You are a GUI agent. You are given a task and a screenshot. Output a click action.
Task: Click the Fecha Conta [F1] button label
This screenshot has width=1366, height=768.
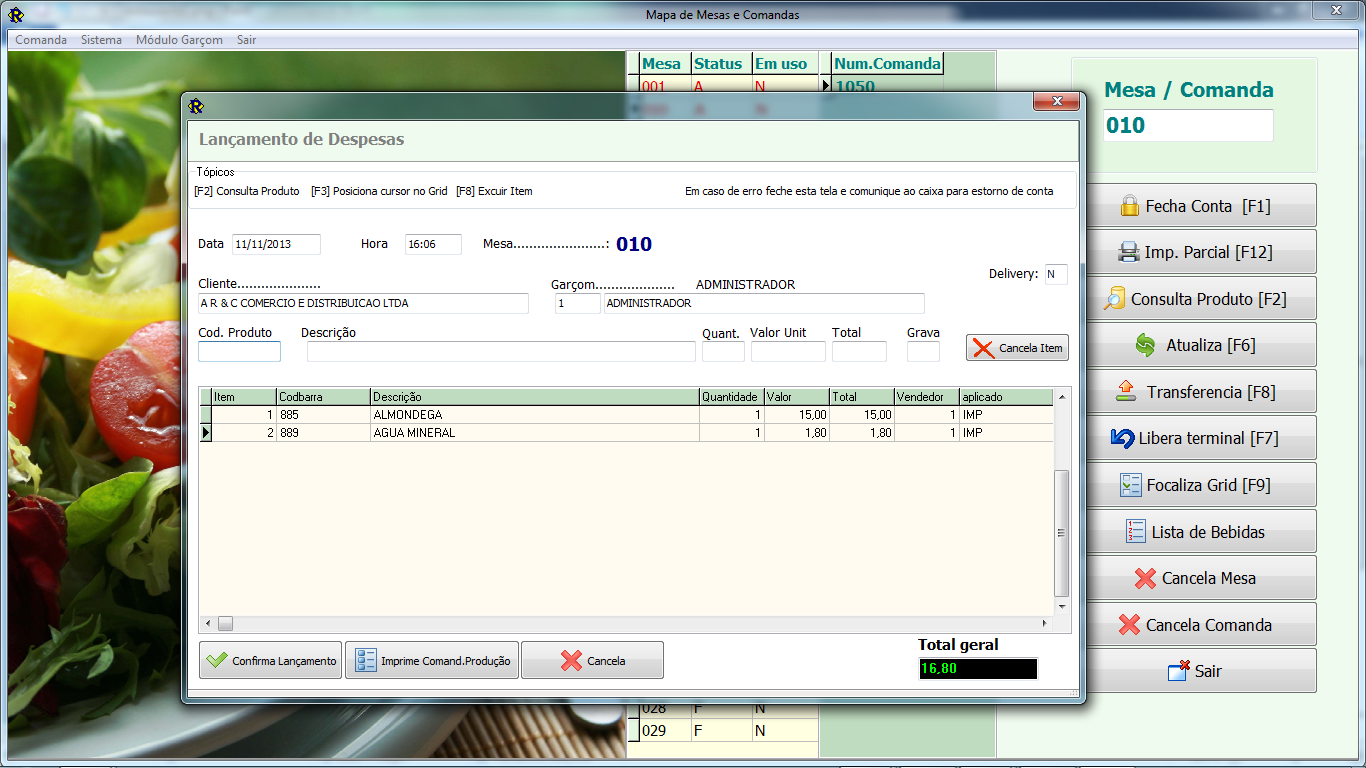tap(1208, 206)
